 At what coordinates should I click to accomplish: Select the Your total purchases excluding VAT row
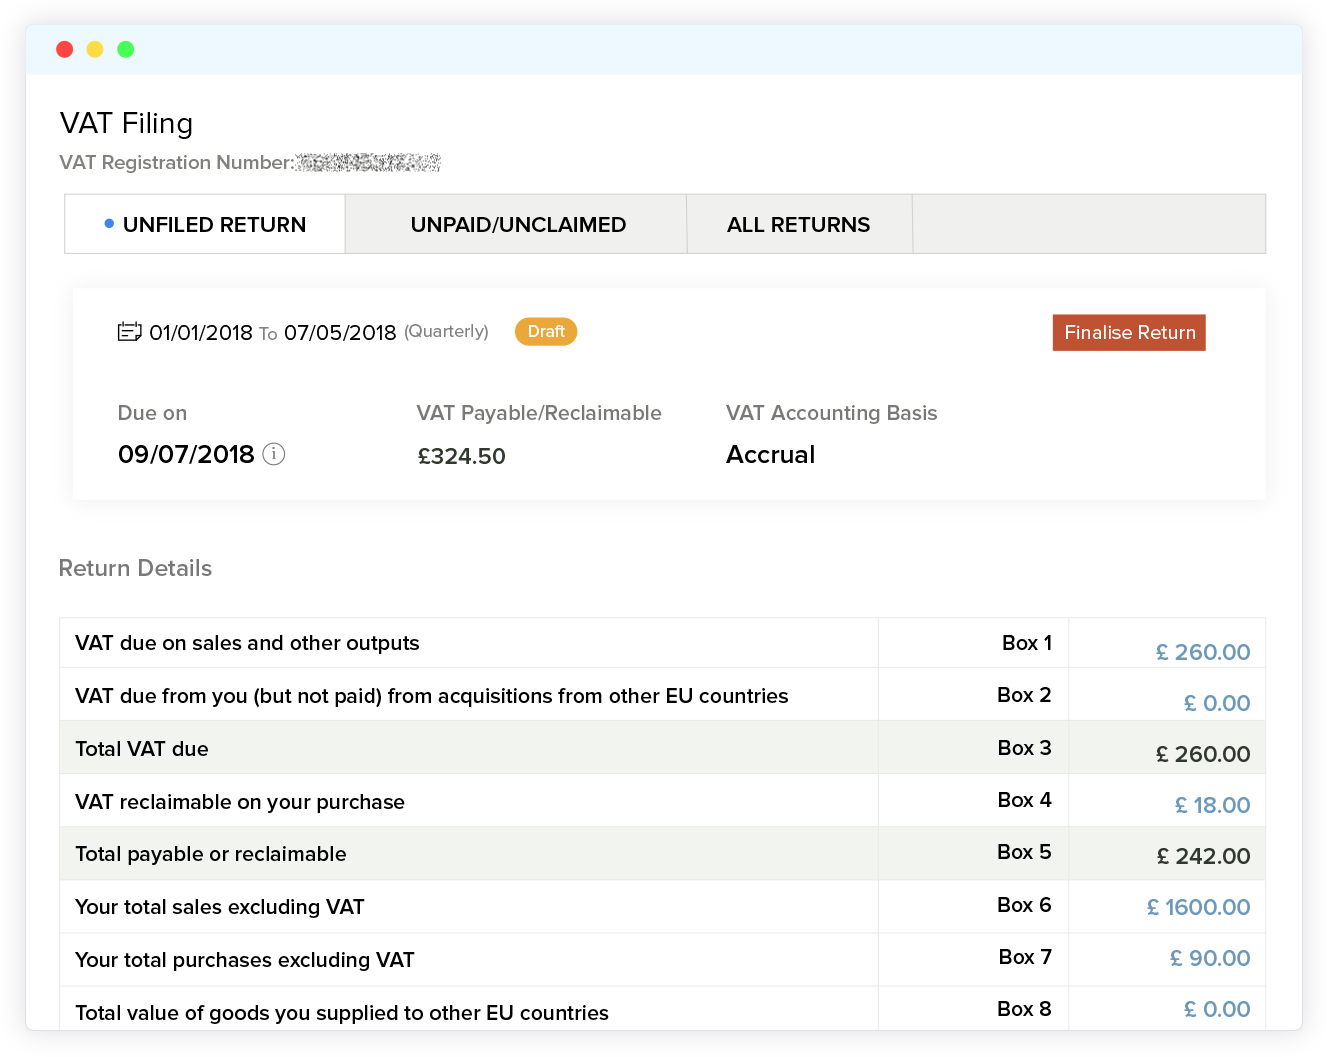tap(662, 960)
